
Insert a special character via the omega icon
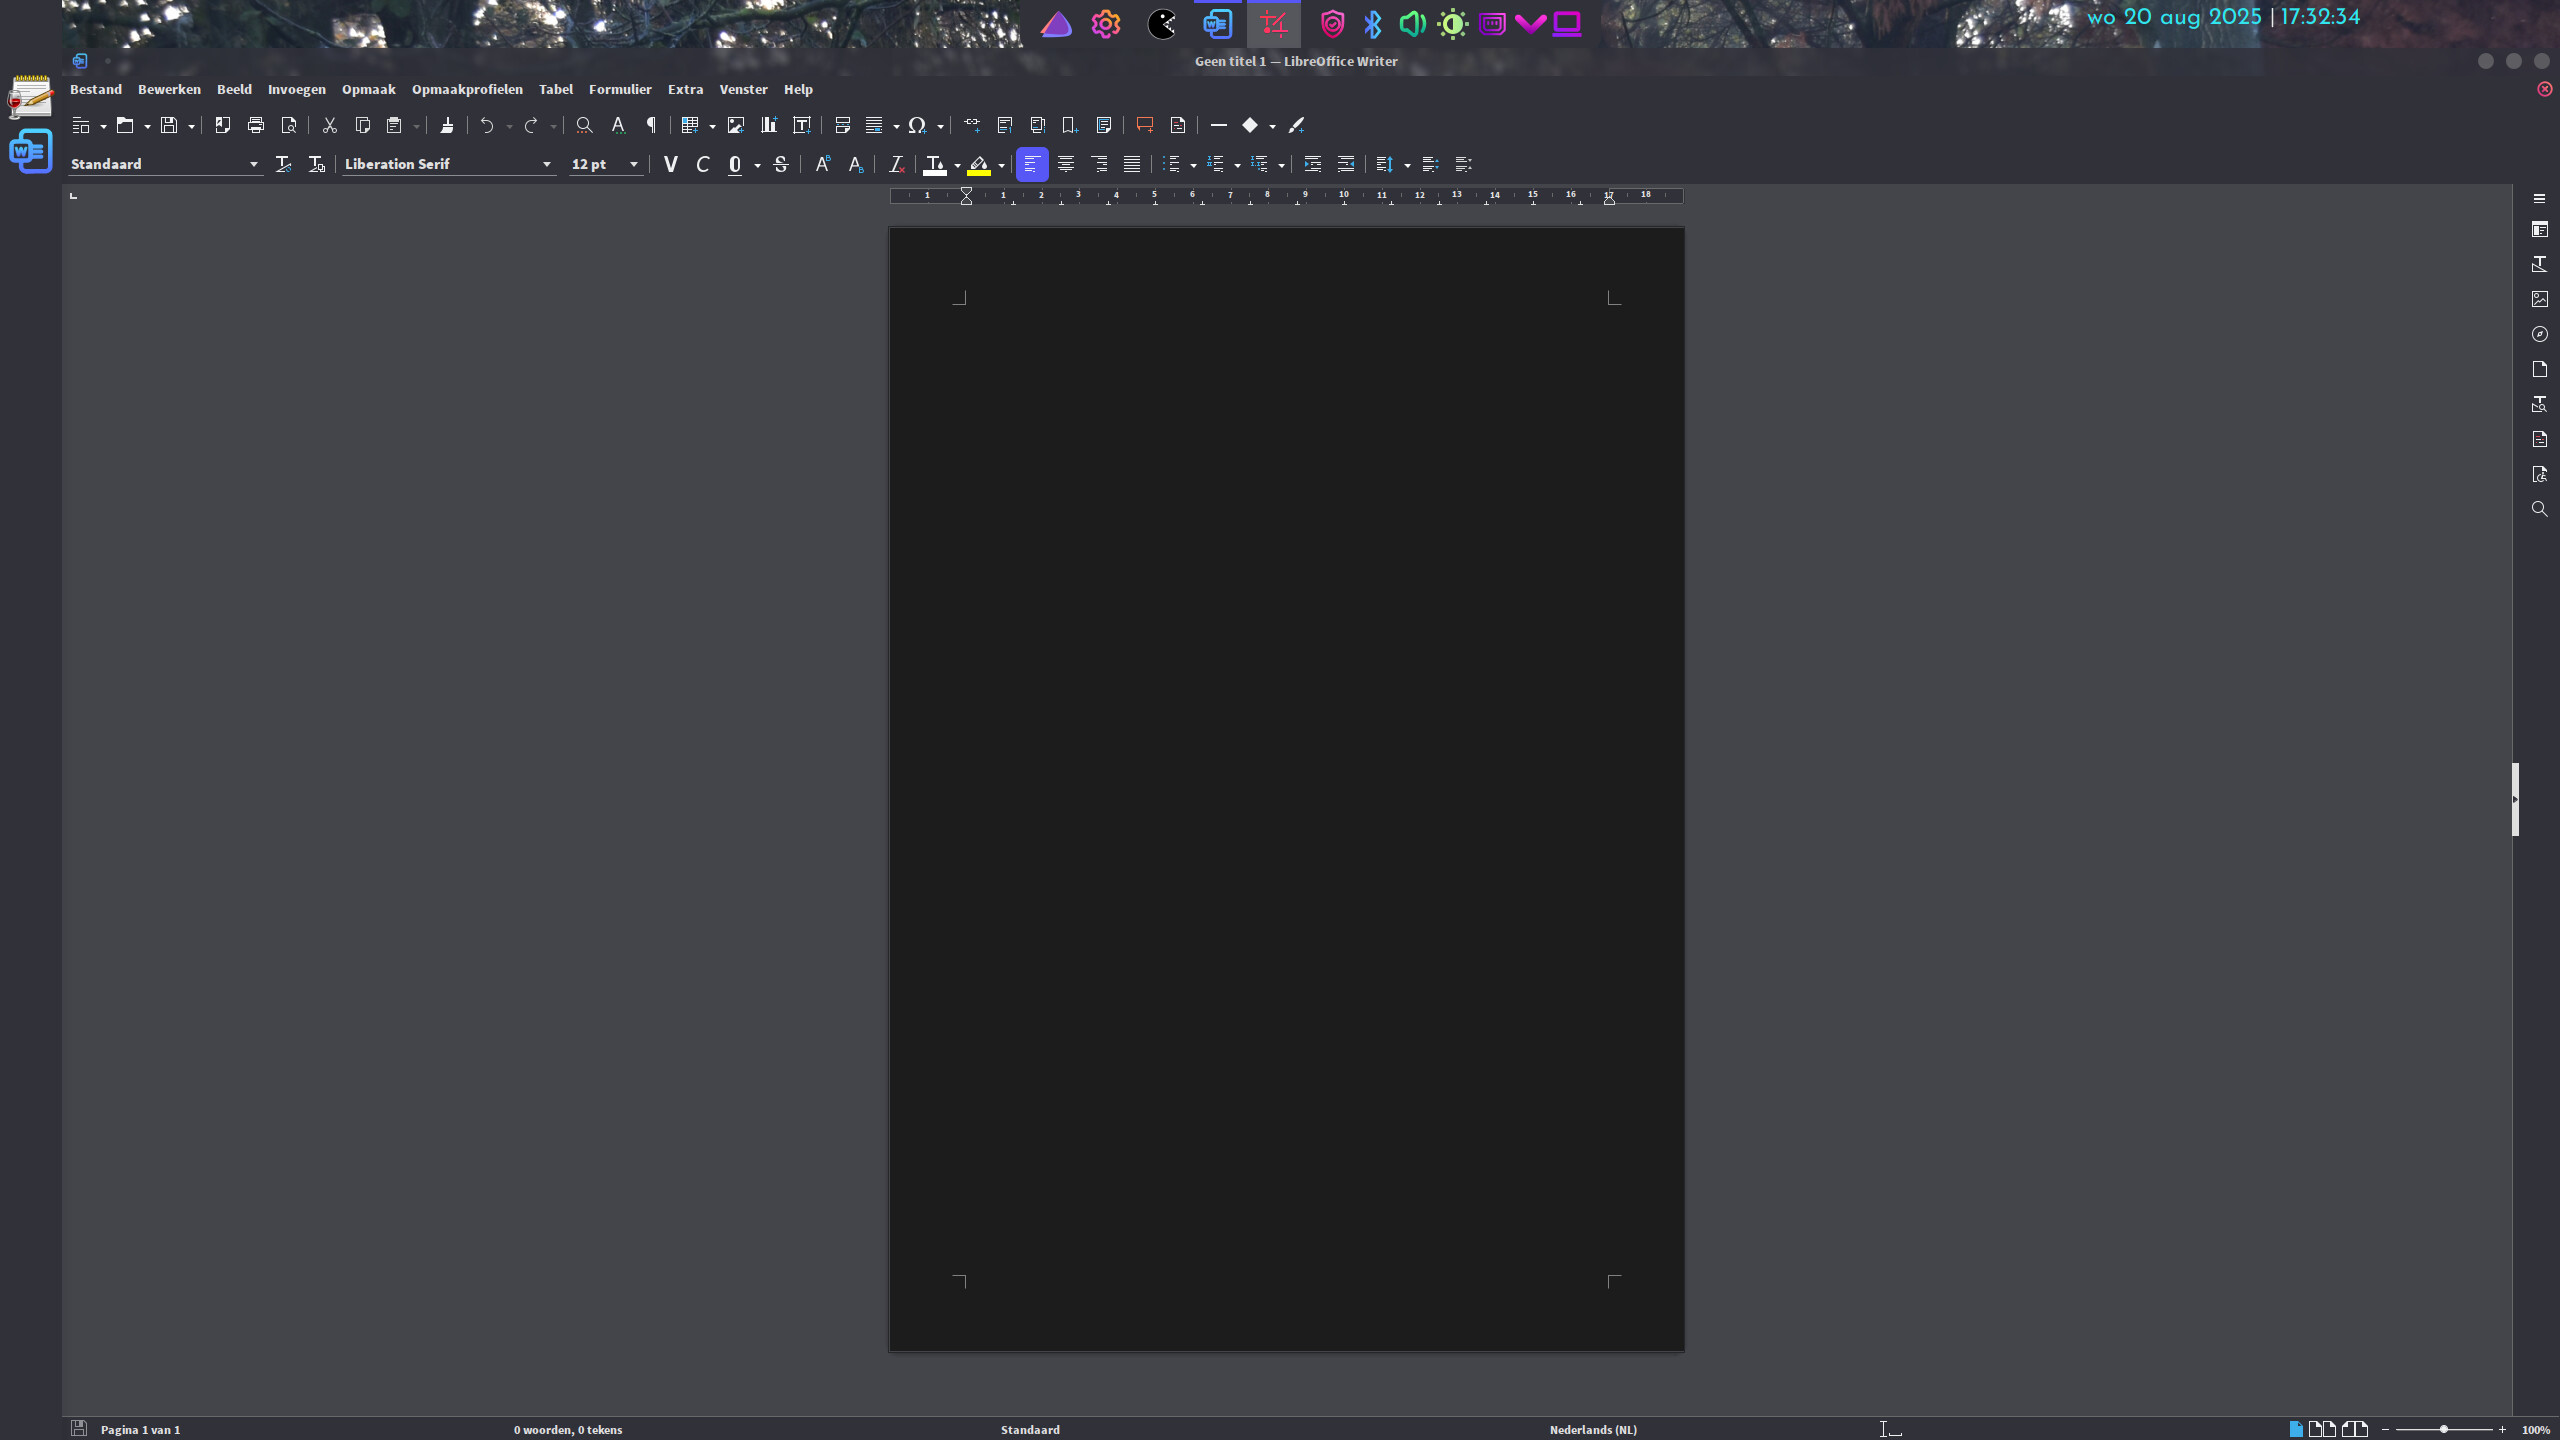pos(919,125)
